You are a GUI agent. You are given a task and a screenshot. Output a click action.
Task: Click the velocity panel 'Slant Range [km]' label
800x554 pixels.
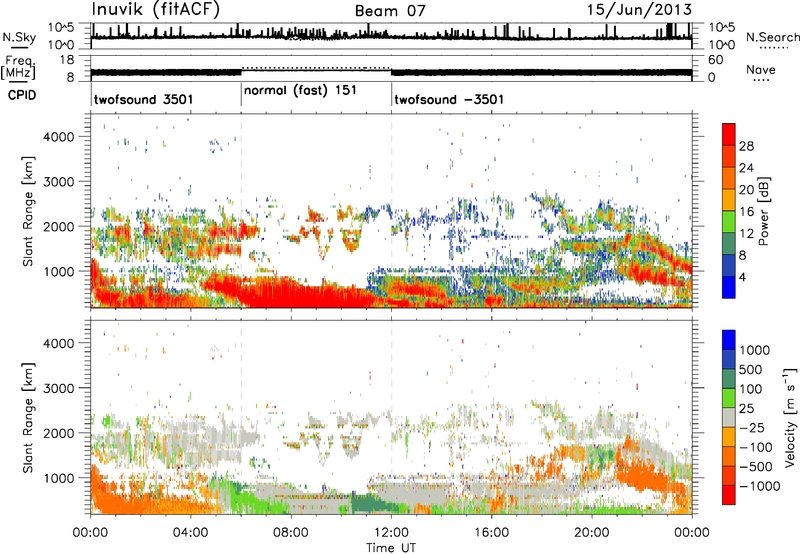pos(28,417)
